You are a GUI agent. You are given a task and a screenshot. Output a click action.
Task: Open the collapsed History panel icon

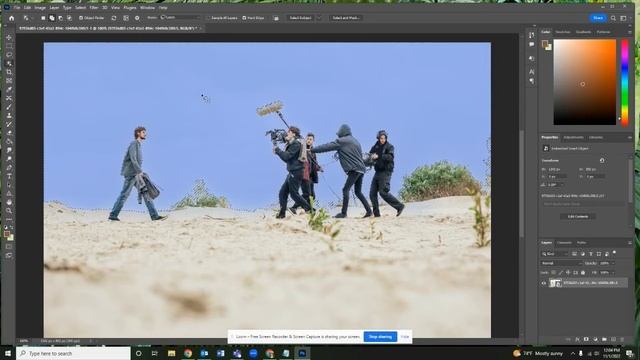[x=531, y=35]
